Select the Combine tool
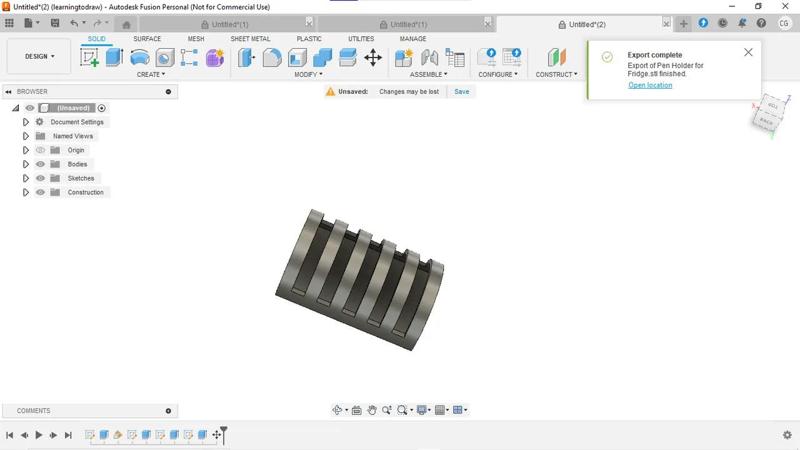This screenshot has height=450, width=800. point(322,58)
